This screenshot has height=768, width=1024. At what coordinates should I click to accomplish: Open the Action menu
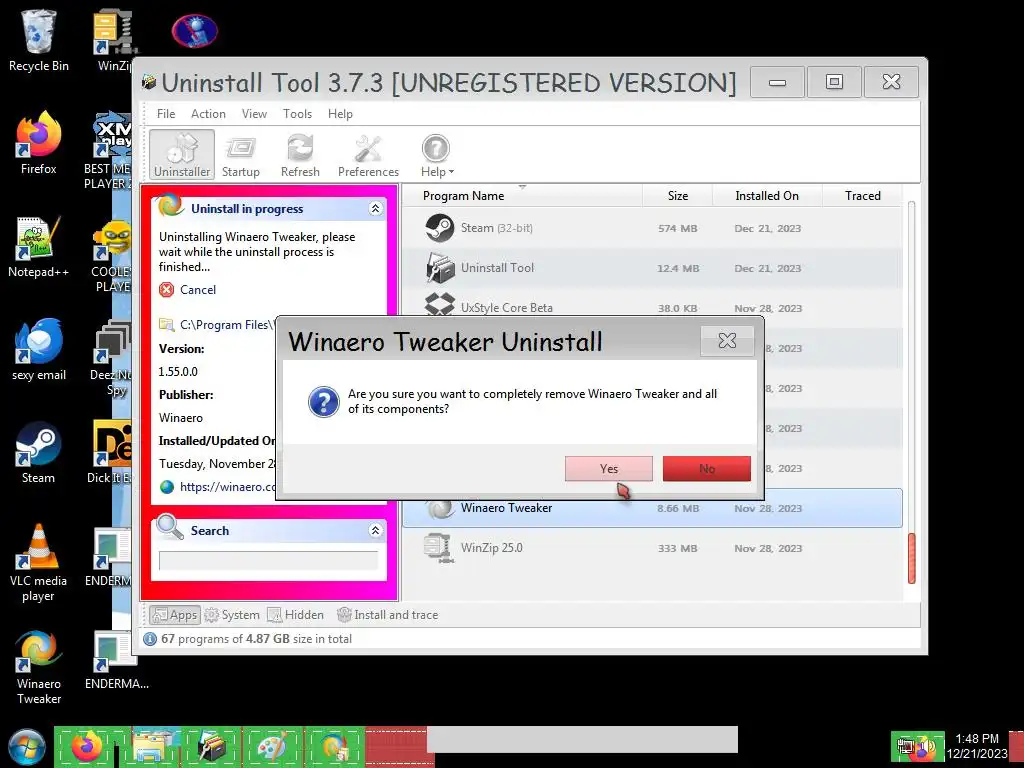[x=208, y=114]
